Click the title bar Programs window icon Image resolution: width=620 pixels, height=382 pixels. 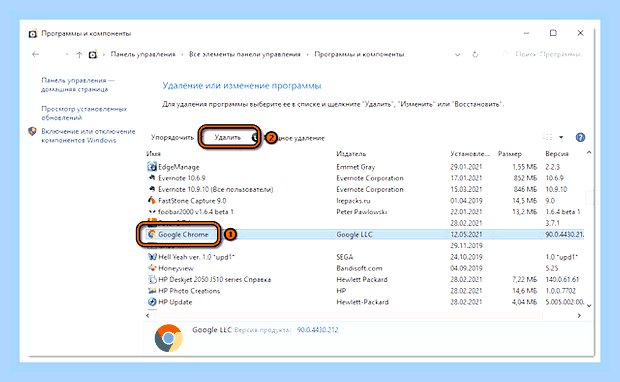(33, 34)
